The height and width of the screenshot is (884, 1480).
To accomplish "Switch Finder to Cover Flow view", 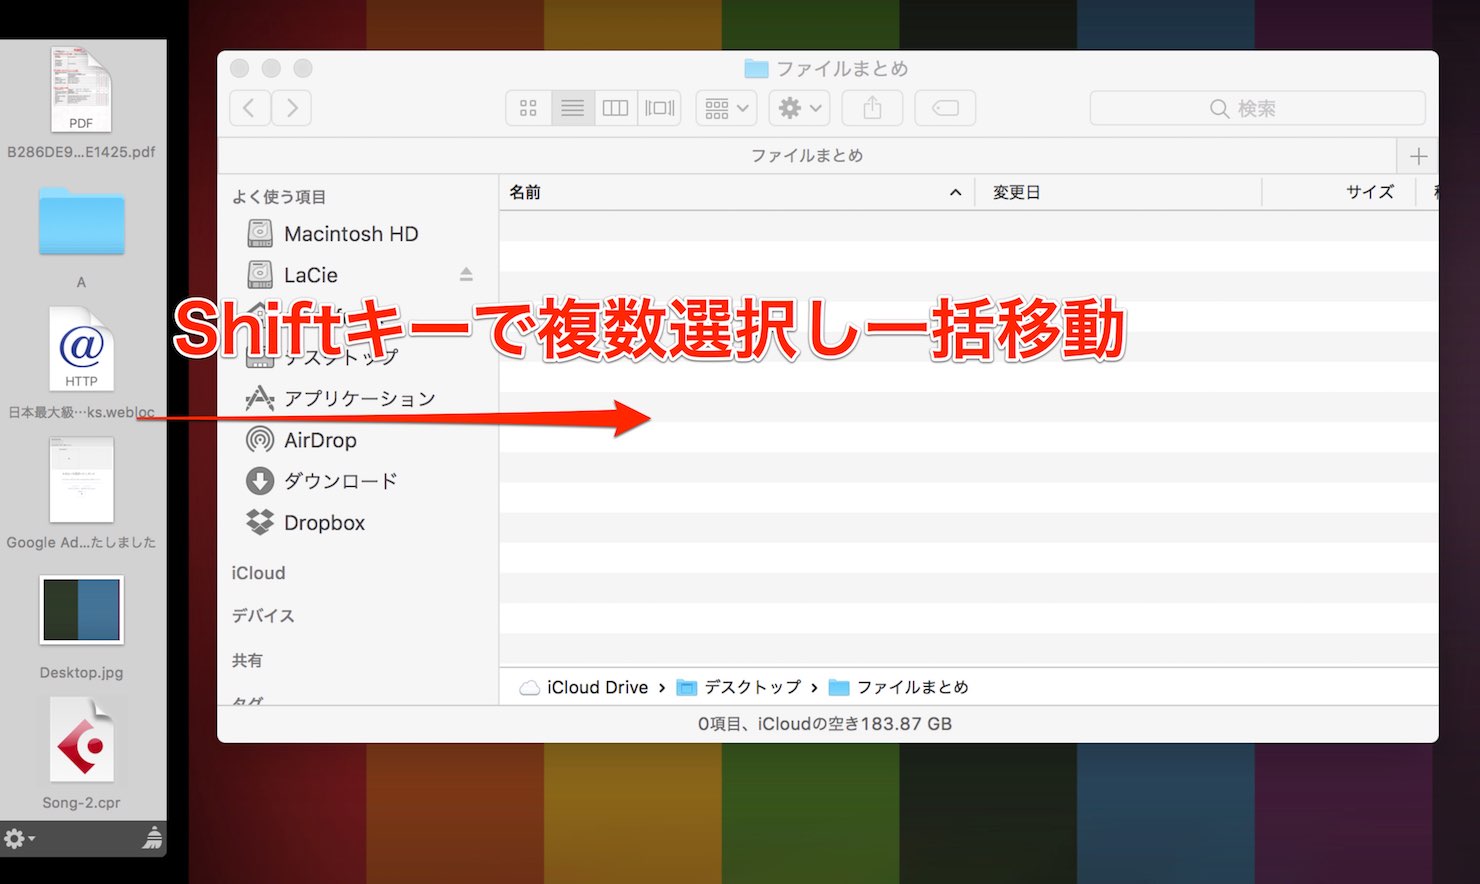I will pos(660,108).
